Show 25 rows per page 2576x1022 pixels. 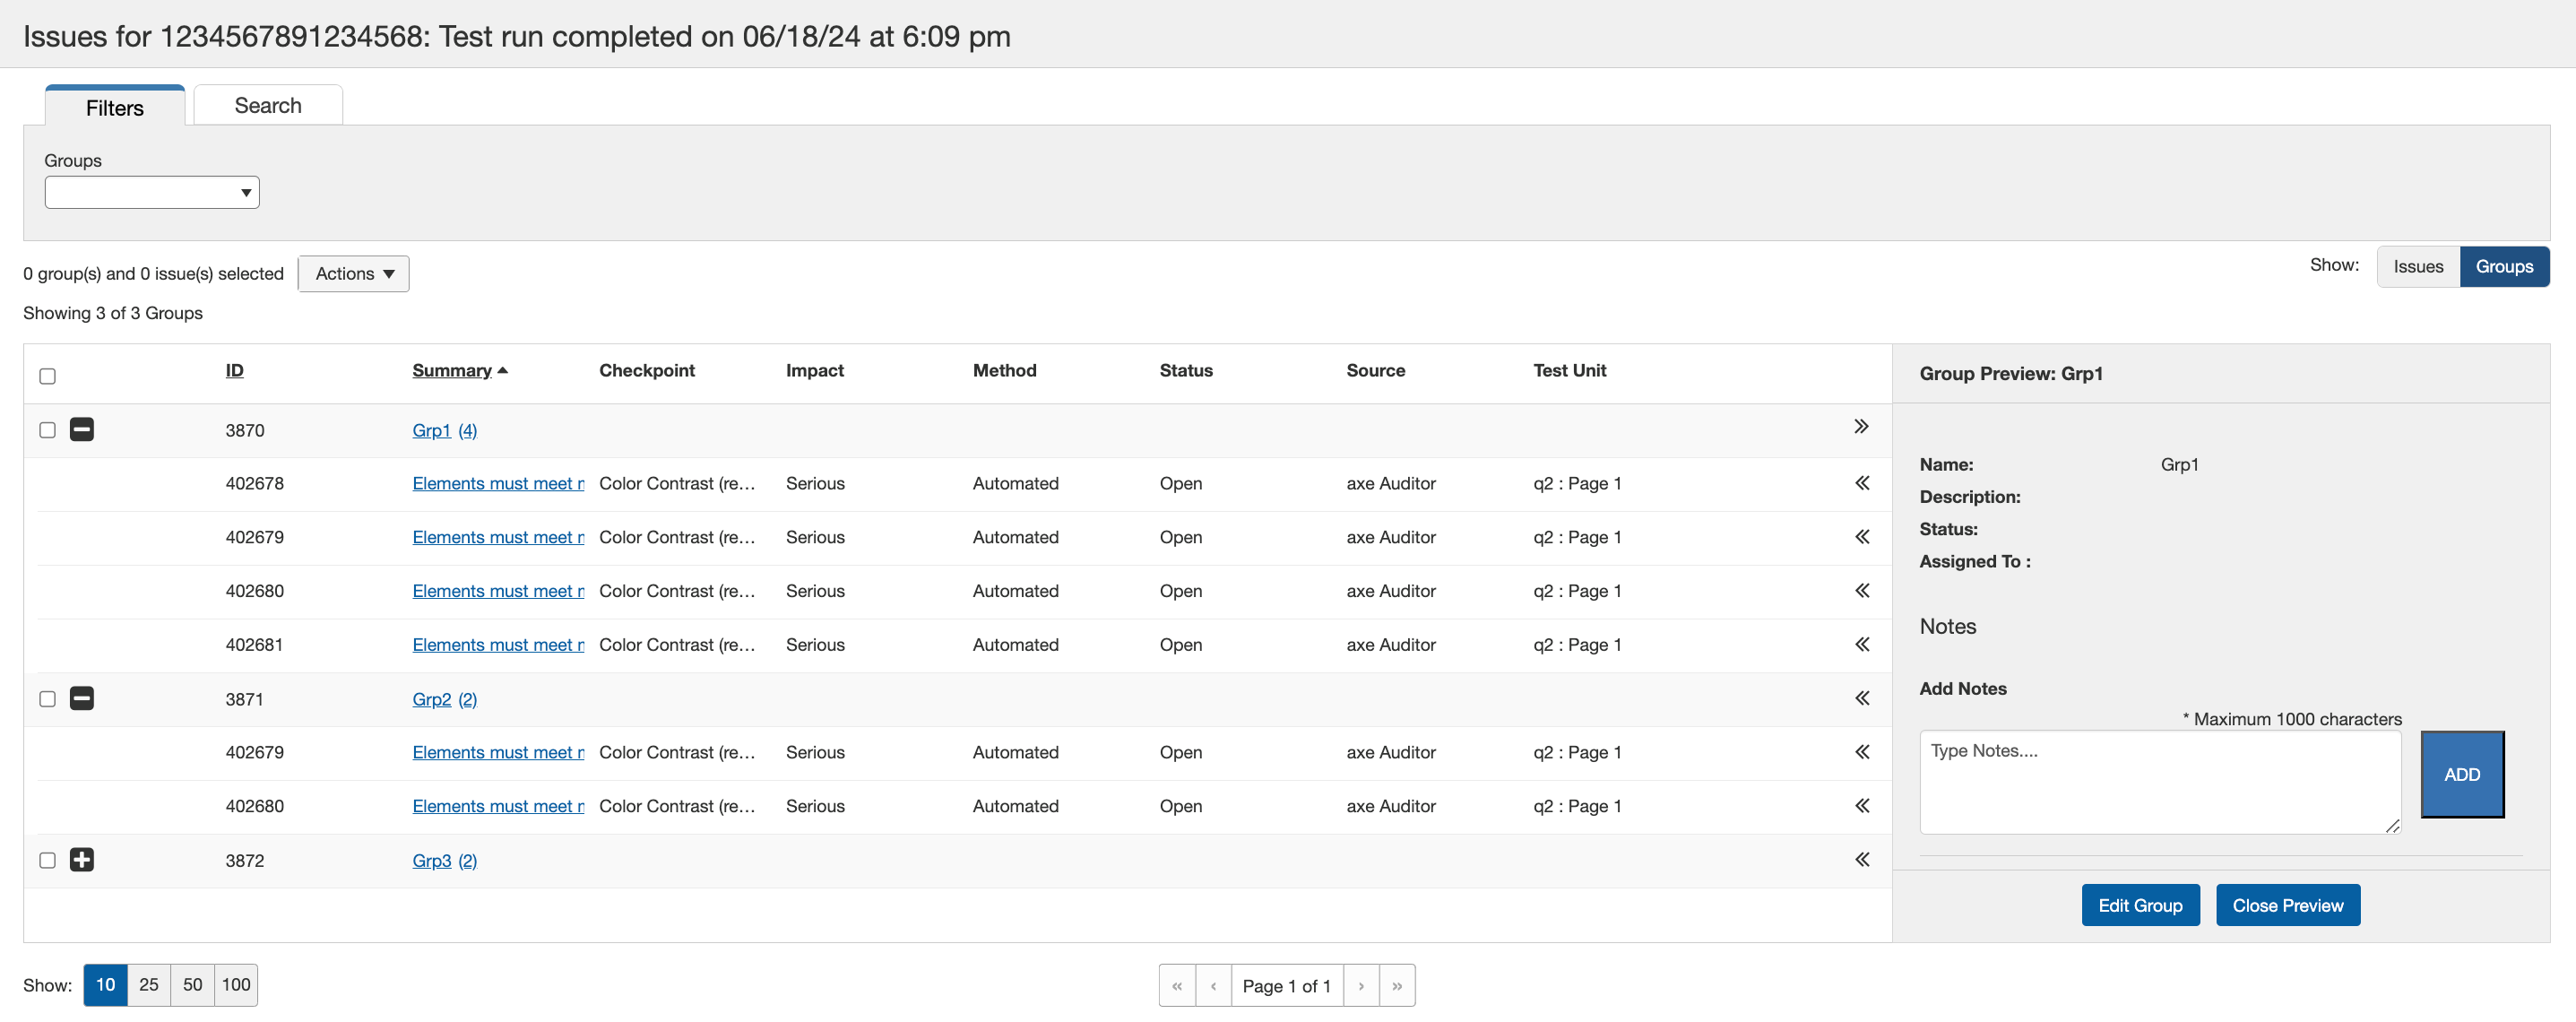(x=149, y=985)
